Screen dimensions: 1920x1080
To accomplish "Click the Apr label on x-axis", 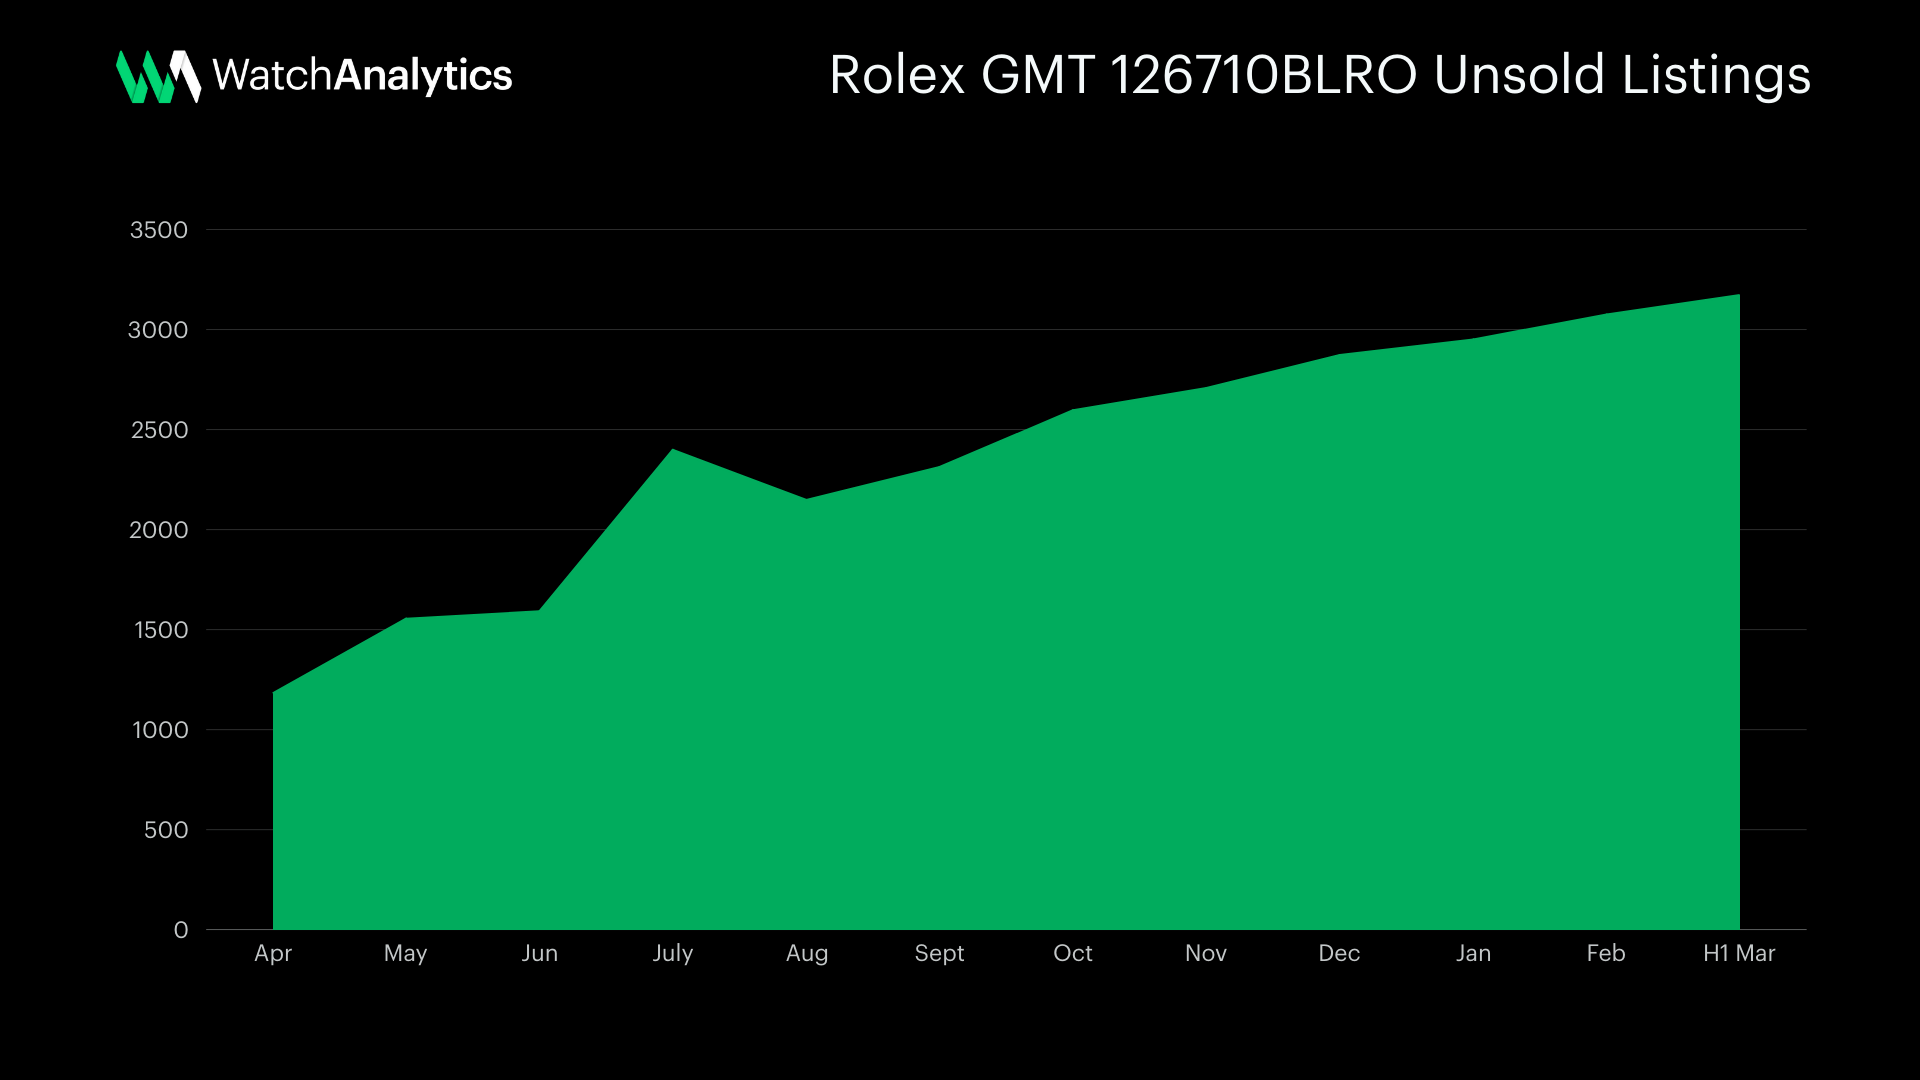I will coord(273,953).
